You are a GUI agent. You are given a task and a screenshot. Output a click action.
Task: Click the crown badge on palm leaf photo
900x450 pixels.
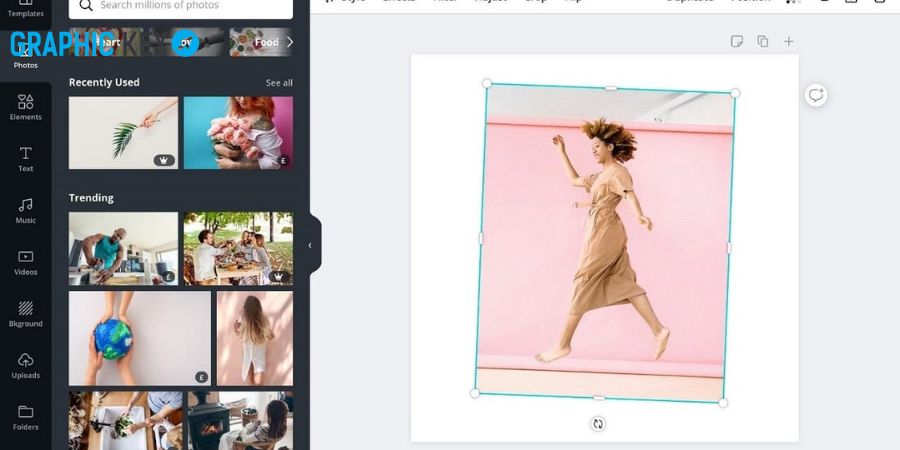pos(164,160)
